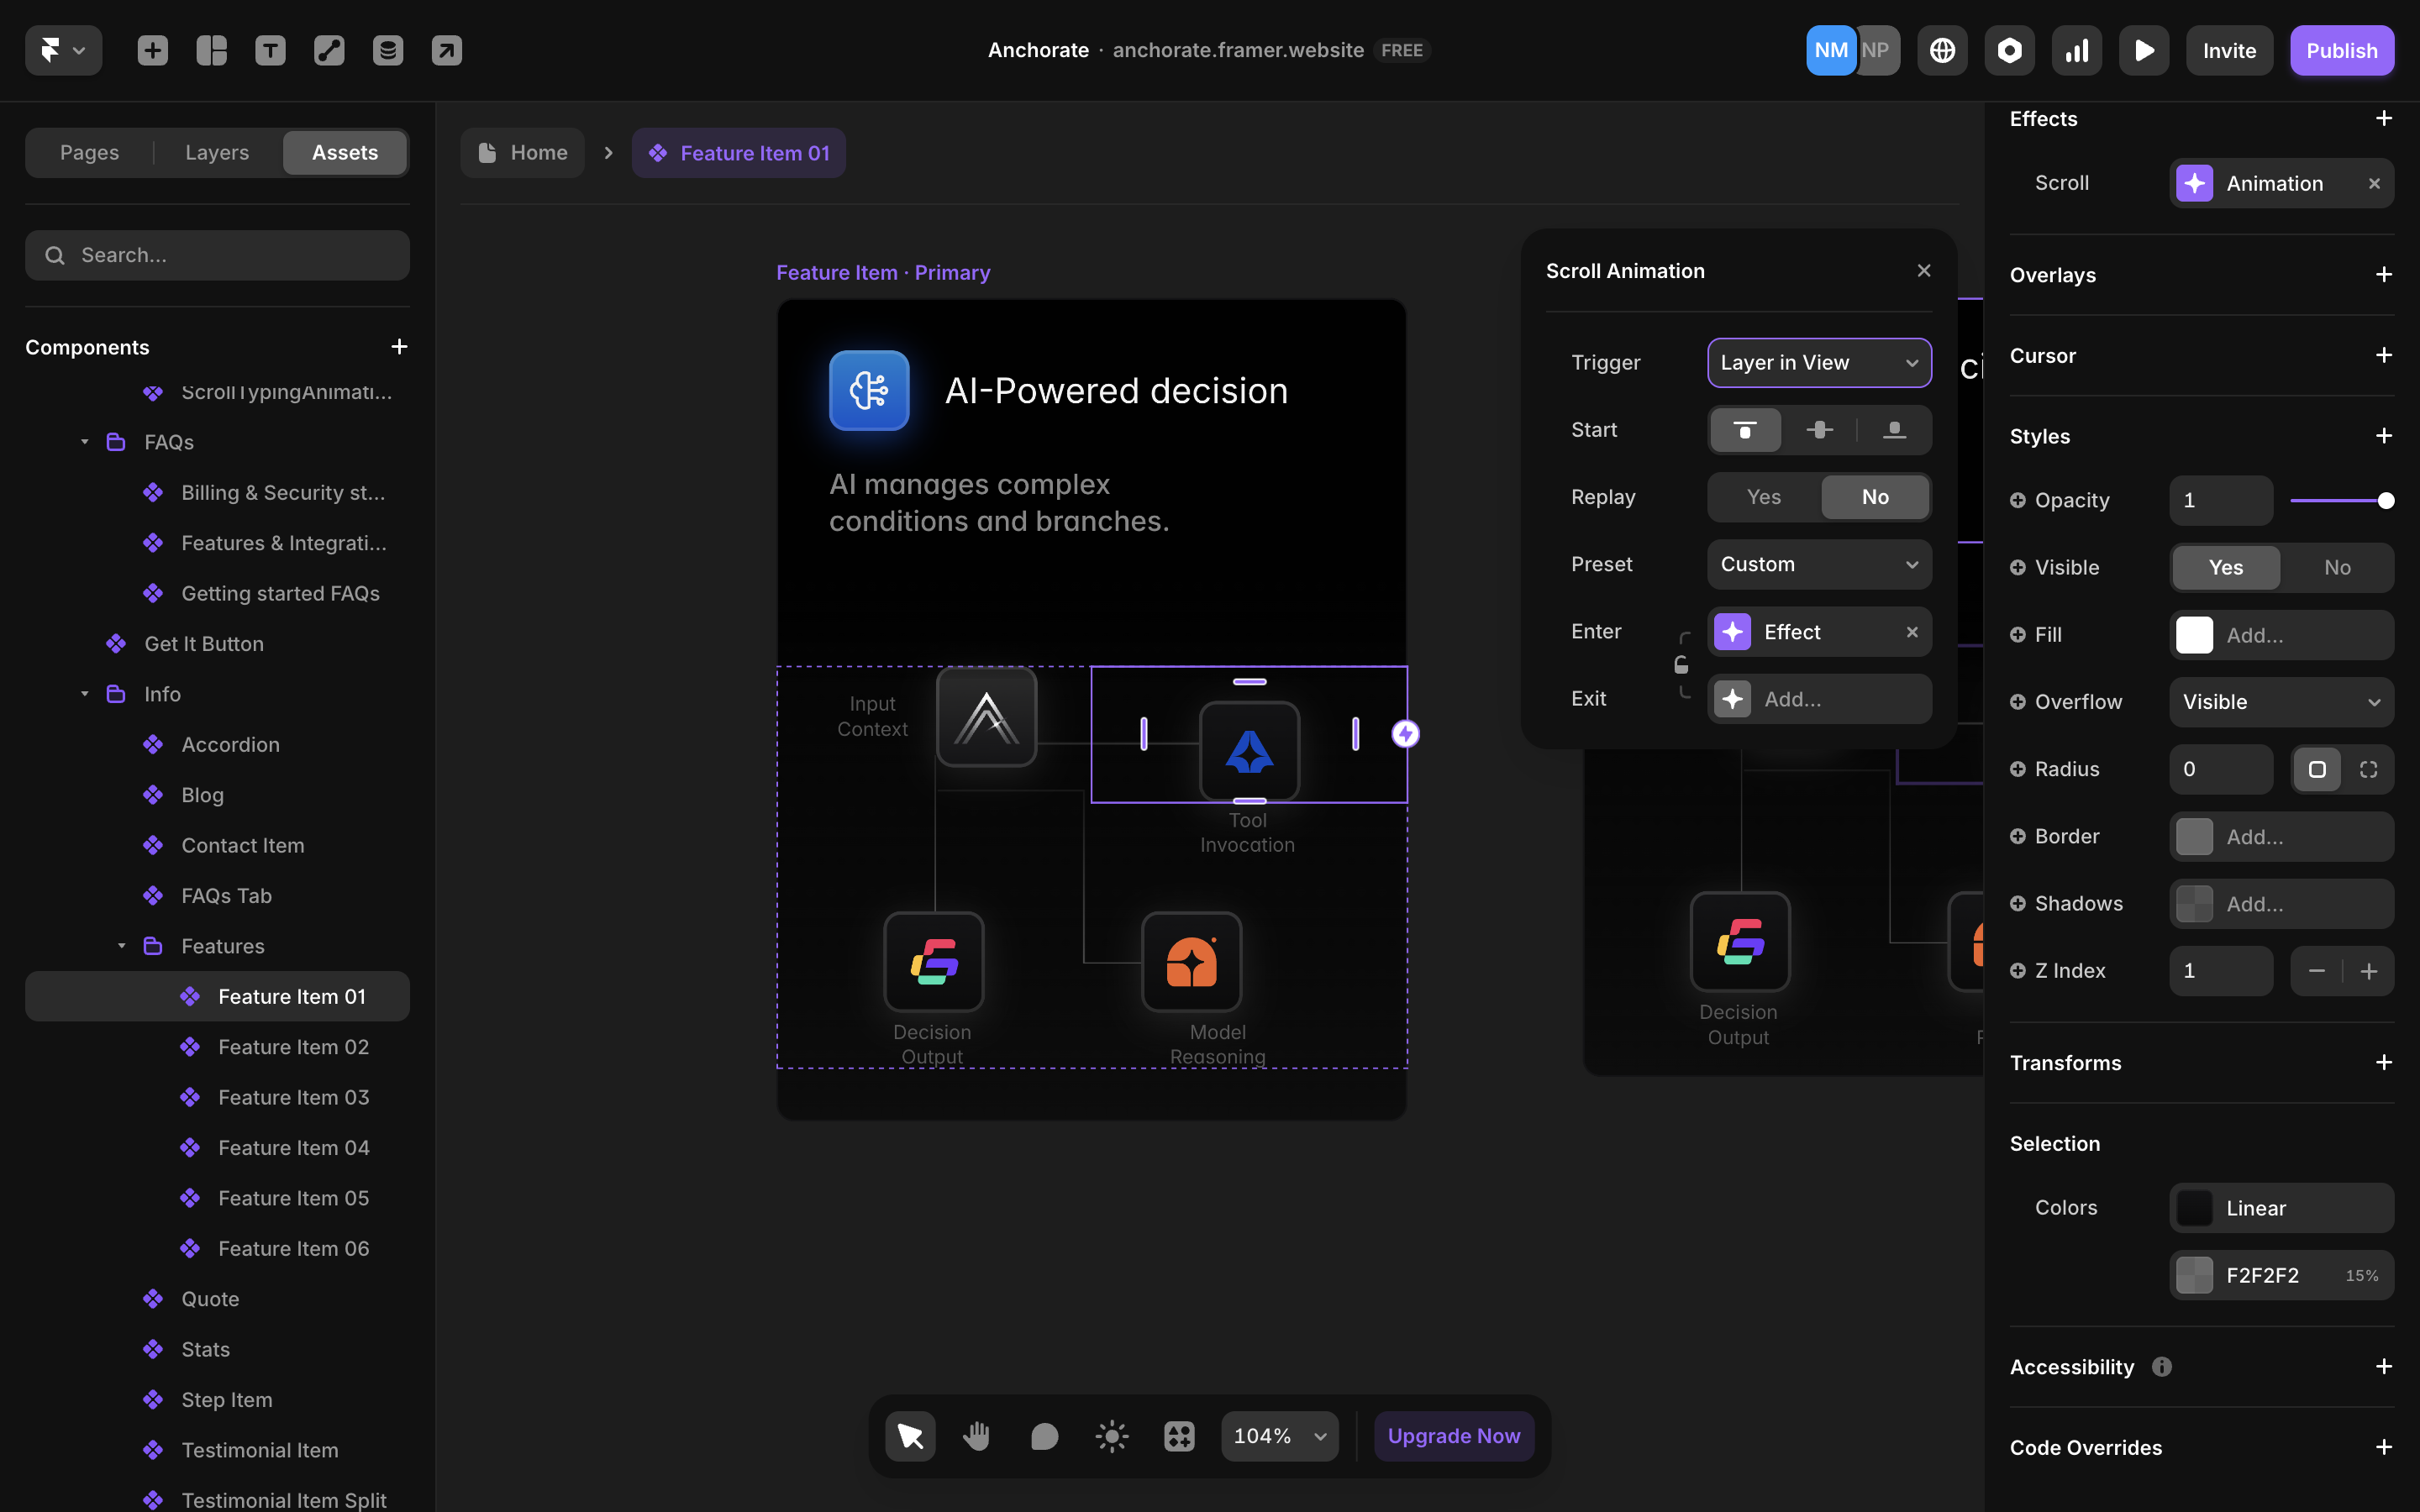Open the Trigger dropdown showing Layer in View

click(x=1818, y=363)
